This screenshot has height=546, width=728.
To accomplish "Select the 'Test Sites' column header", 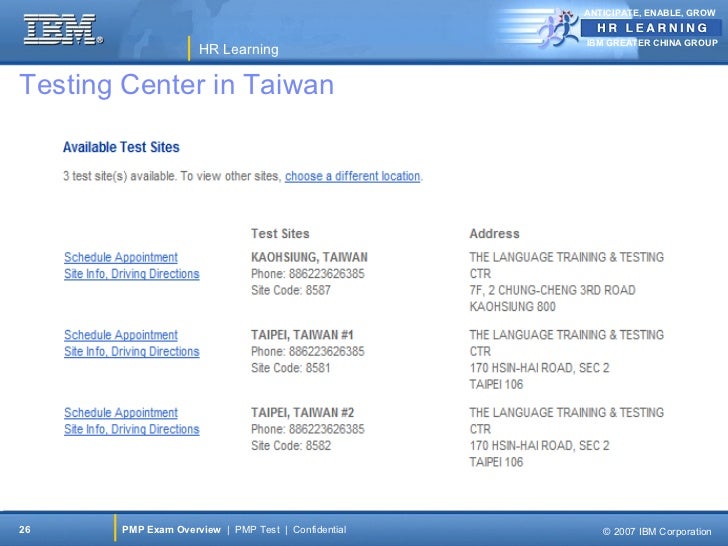I will [280, 234].
